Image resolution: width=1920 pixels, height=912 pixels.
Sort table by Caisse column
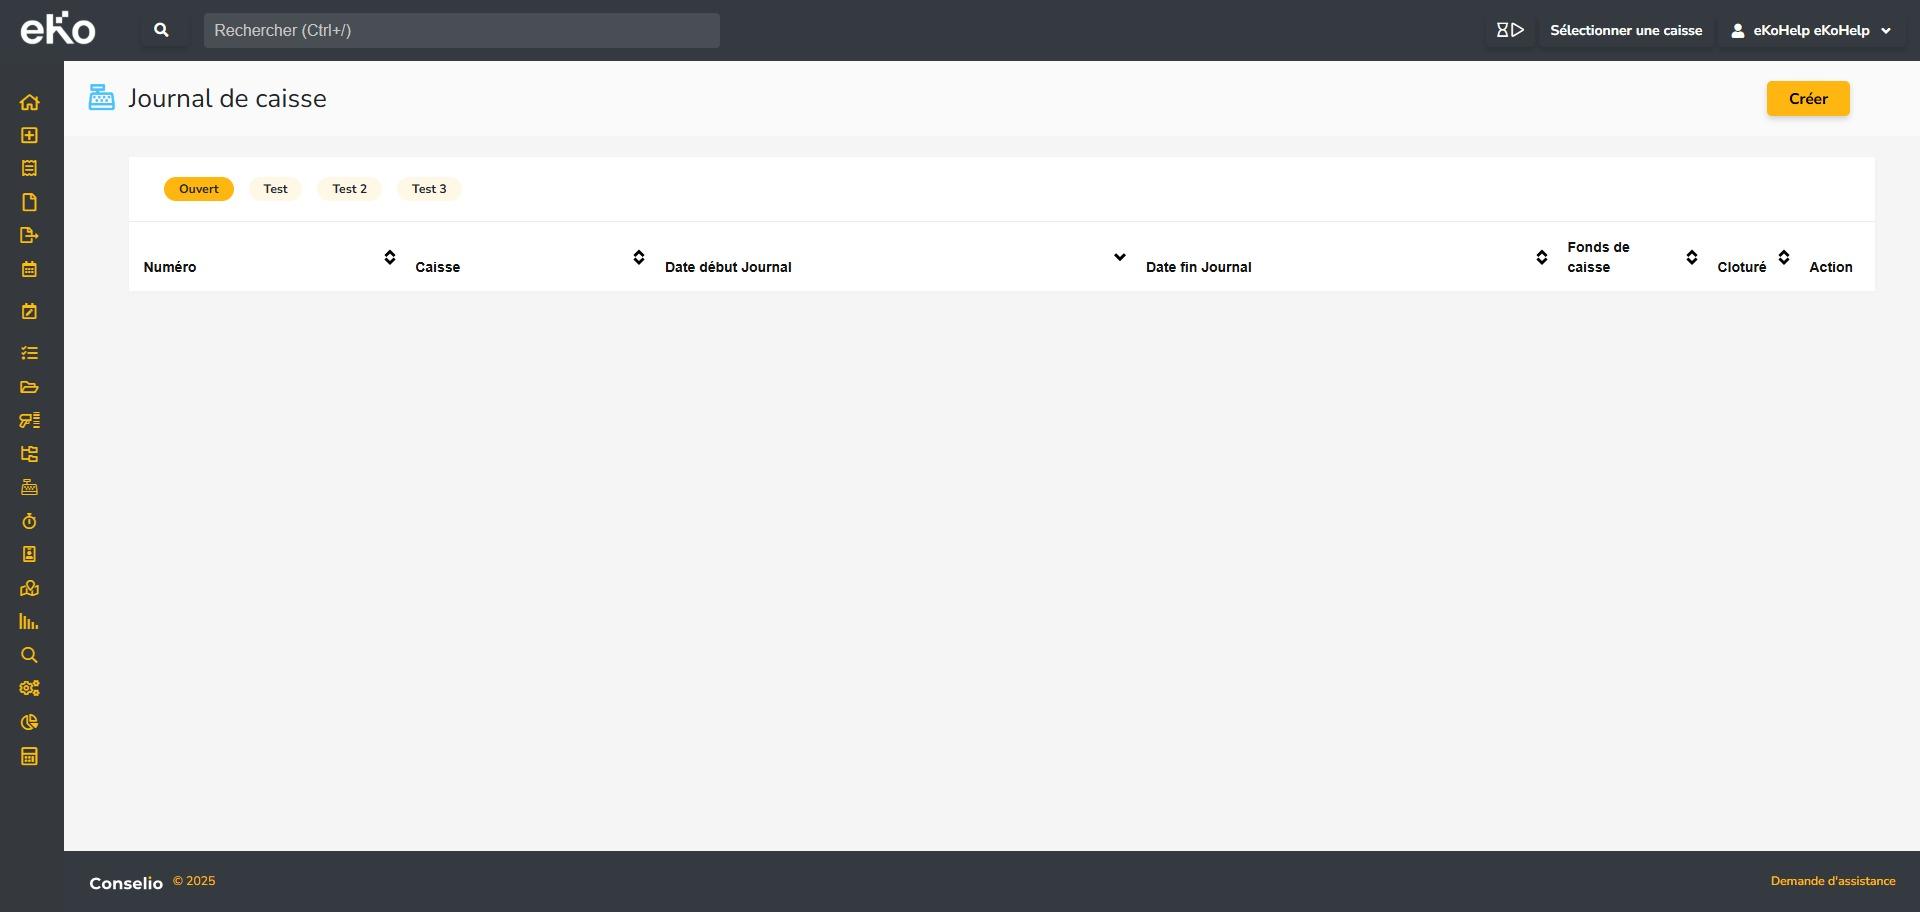coord(639,258)
